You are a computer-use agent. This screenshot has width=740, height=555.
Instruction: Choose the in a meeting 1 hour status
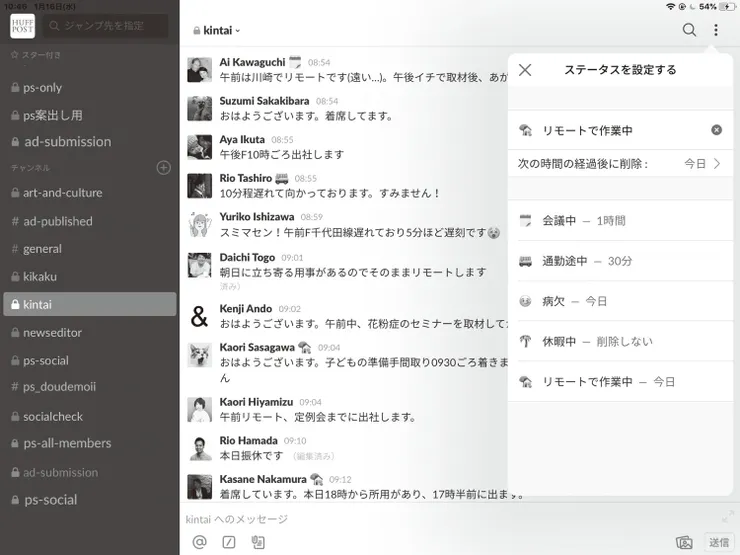[620, 220]
